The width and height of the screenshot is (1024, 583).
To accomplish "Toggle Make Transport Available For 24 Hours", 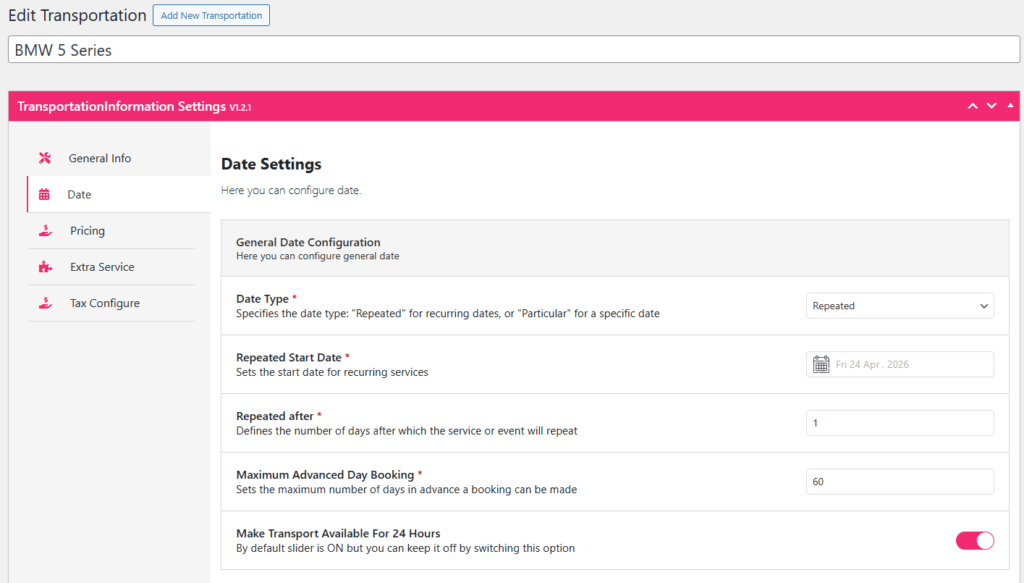I will pyautogui.click(x=974, y=541).
